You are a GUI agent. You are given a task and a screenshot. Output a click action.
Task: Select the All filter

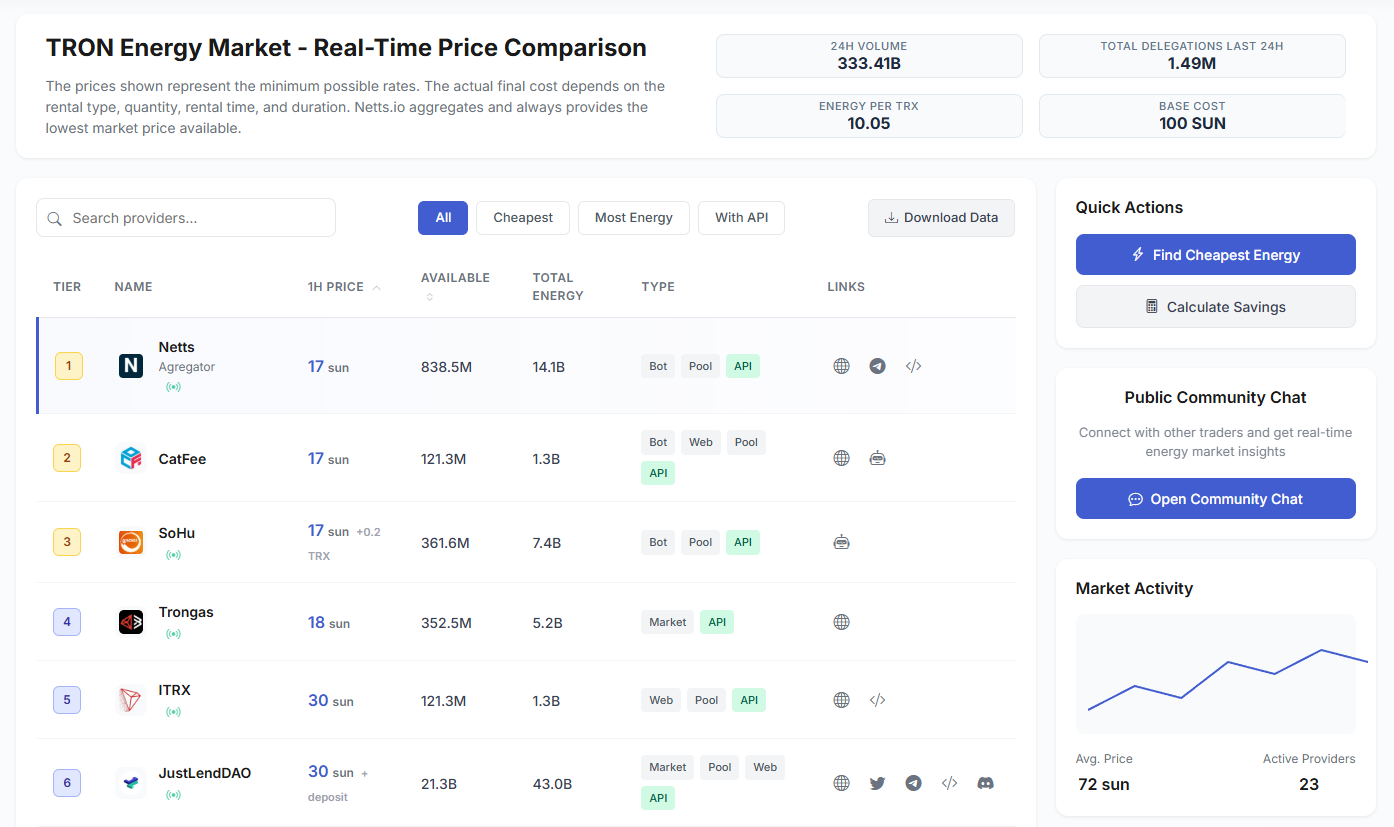pos(443,218)
